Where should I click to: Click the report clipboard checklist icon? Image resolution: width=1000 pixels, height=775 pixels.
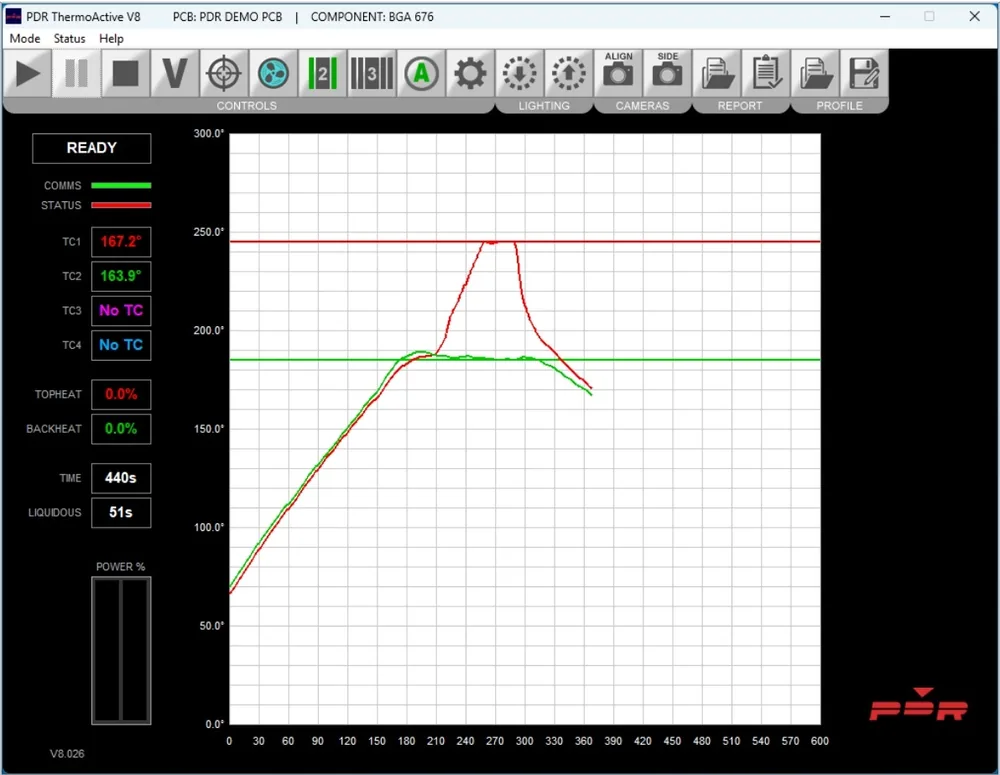click(x=766, y=73)
